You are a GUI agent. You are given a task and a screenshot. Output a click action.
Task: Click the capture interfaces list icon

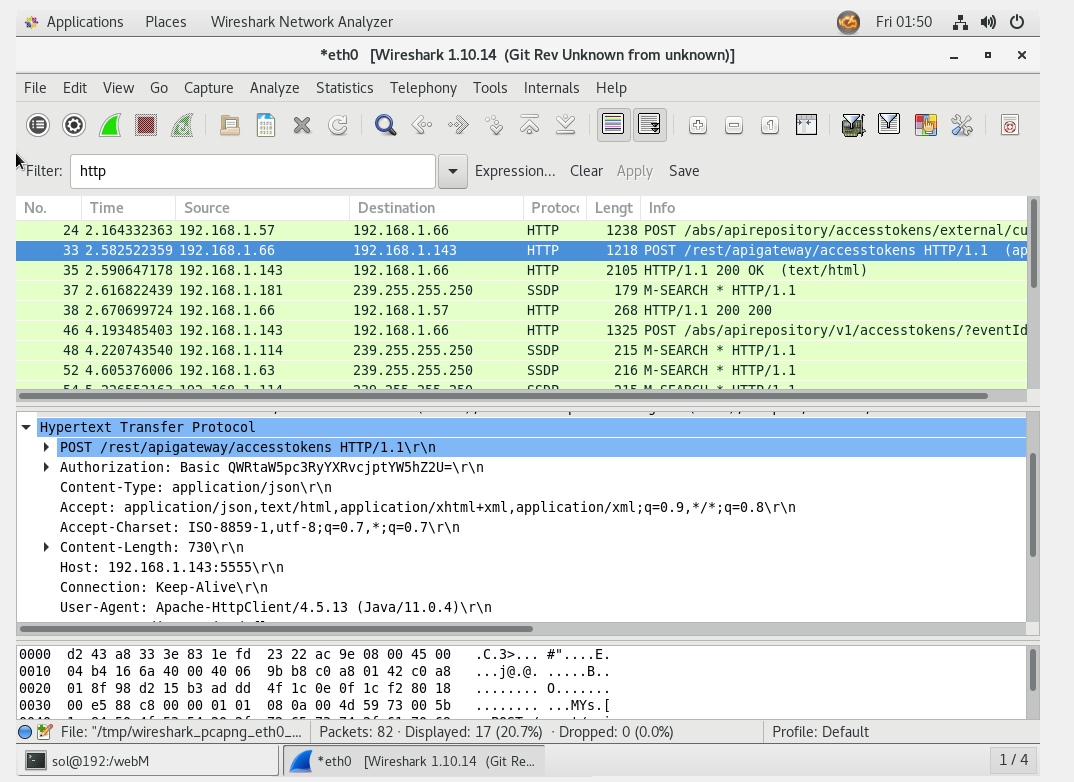click(x=38, y=125)
